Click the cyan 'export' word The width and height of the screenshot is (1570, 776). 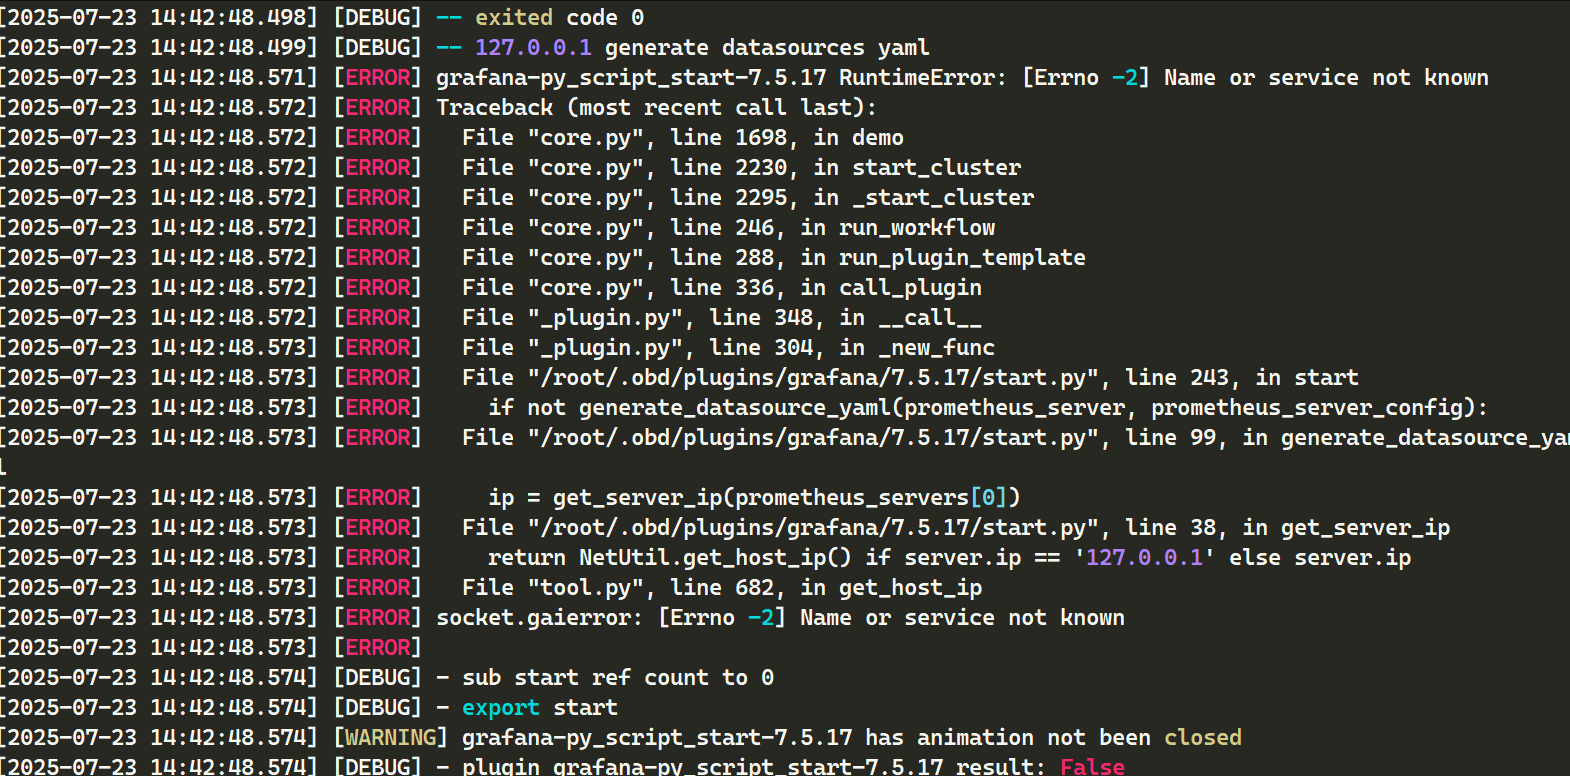[x=501, y=707]
